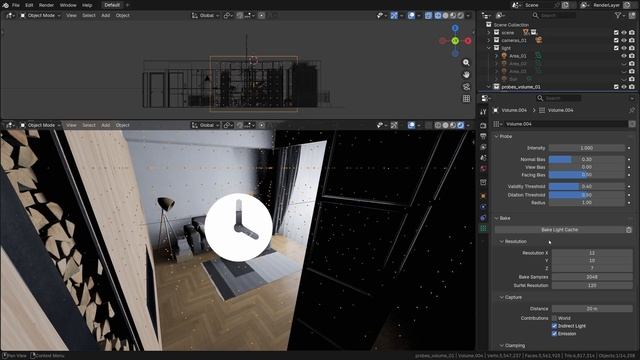Viewport: 640px width, 360px height.
Task: Select solid shading in top viewport
Action: tap(445, 16)
